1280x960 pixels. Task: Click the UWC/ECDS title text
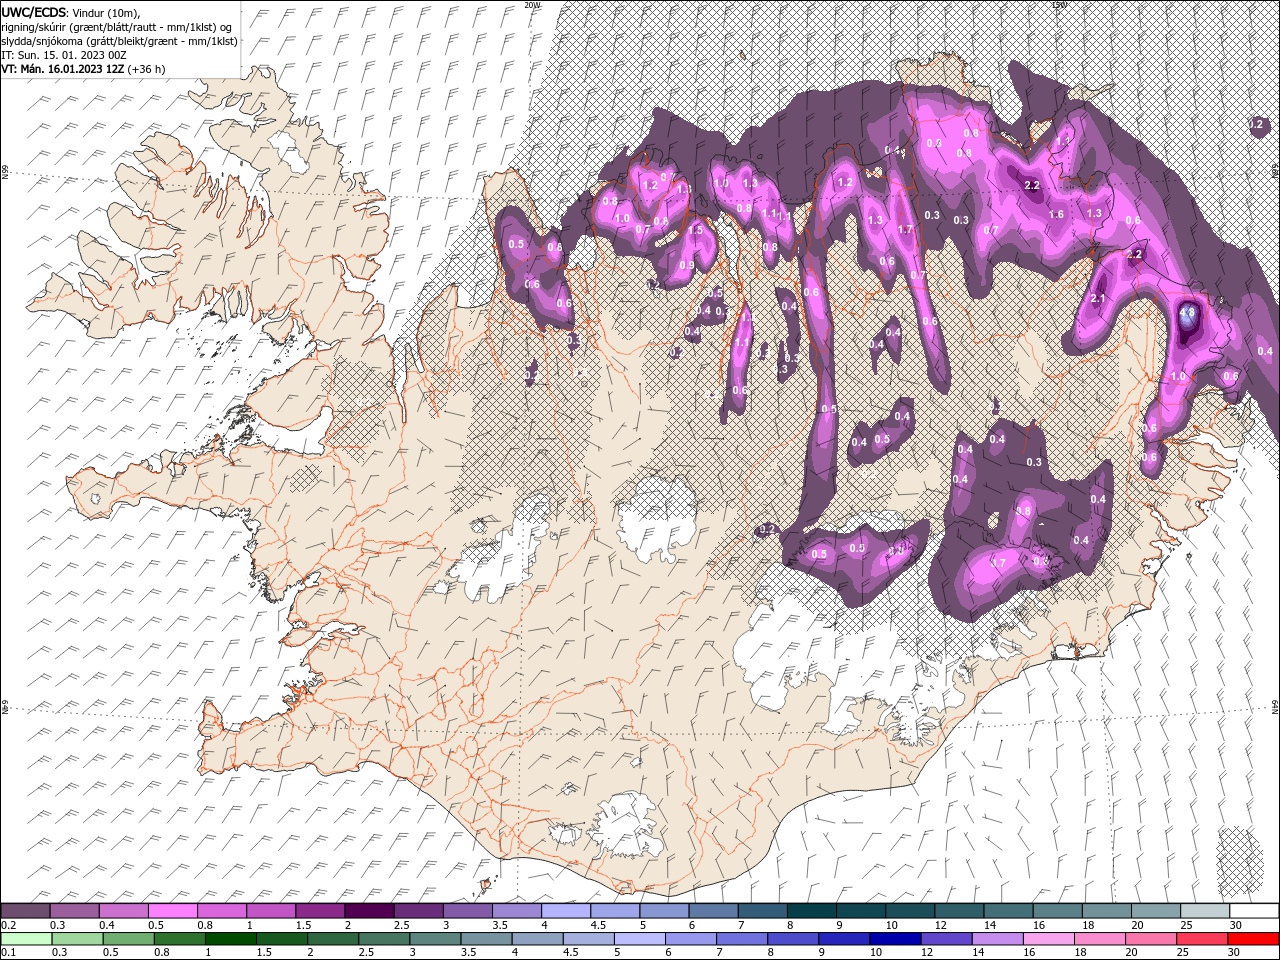click(x=36, y=11)
